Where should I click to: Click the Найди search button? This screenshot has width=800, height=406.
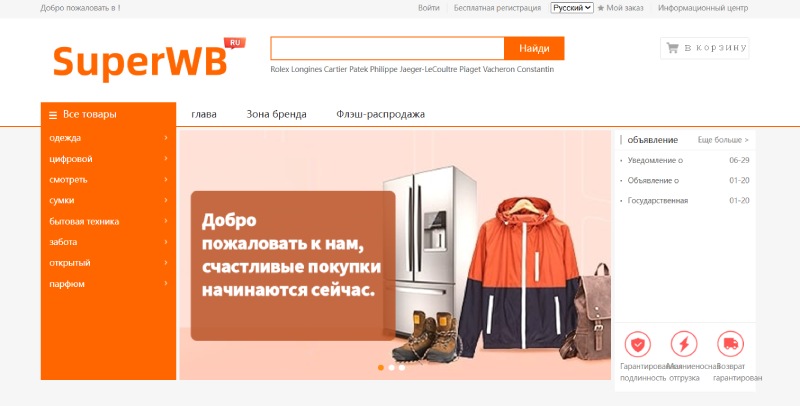[534, 48]
